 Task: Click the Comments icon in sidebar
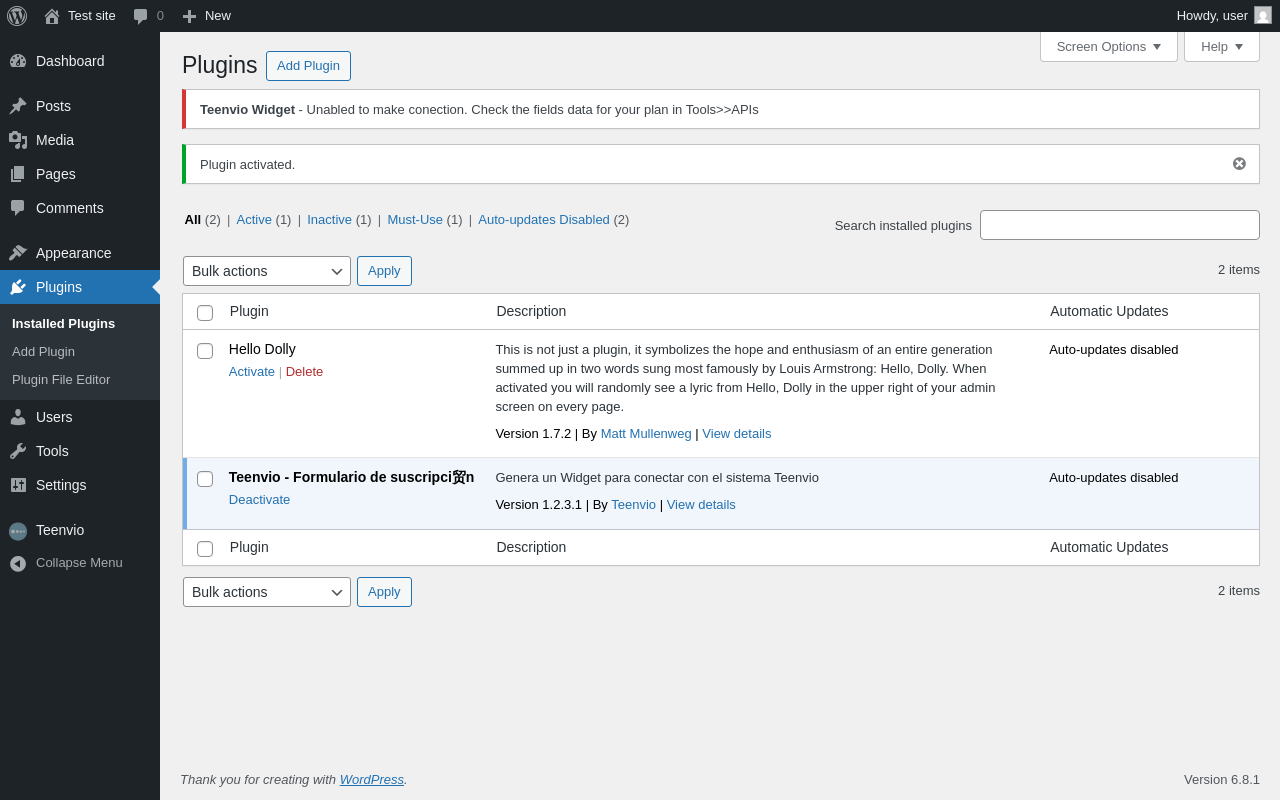[x=18, y=208]
